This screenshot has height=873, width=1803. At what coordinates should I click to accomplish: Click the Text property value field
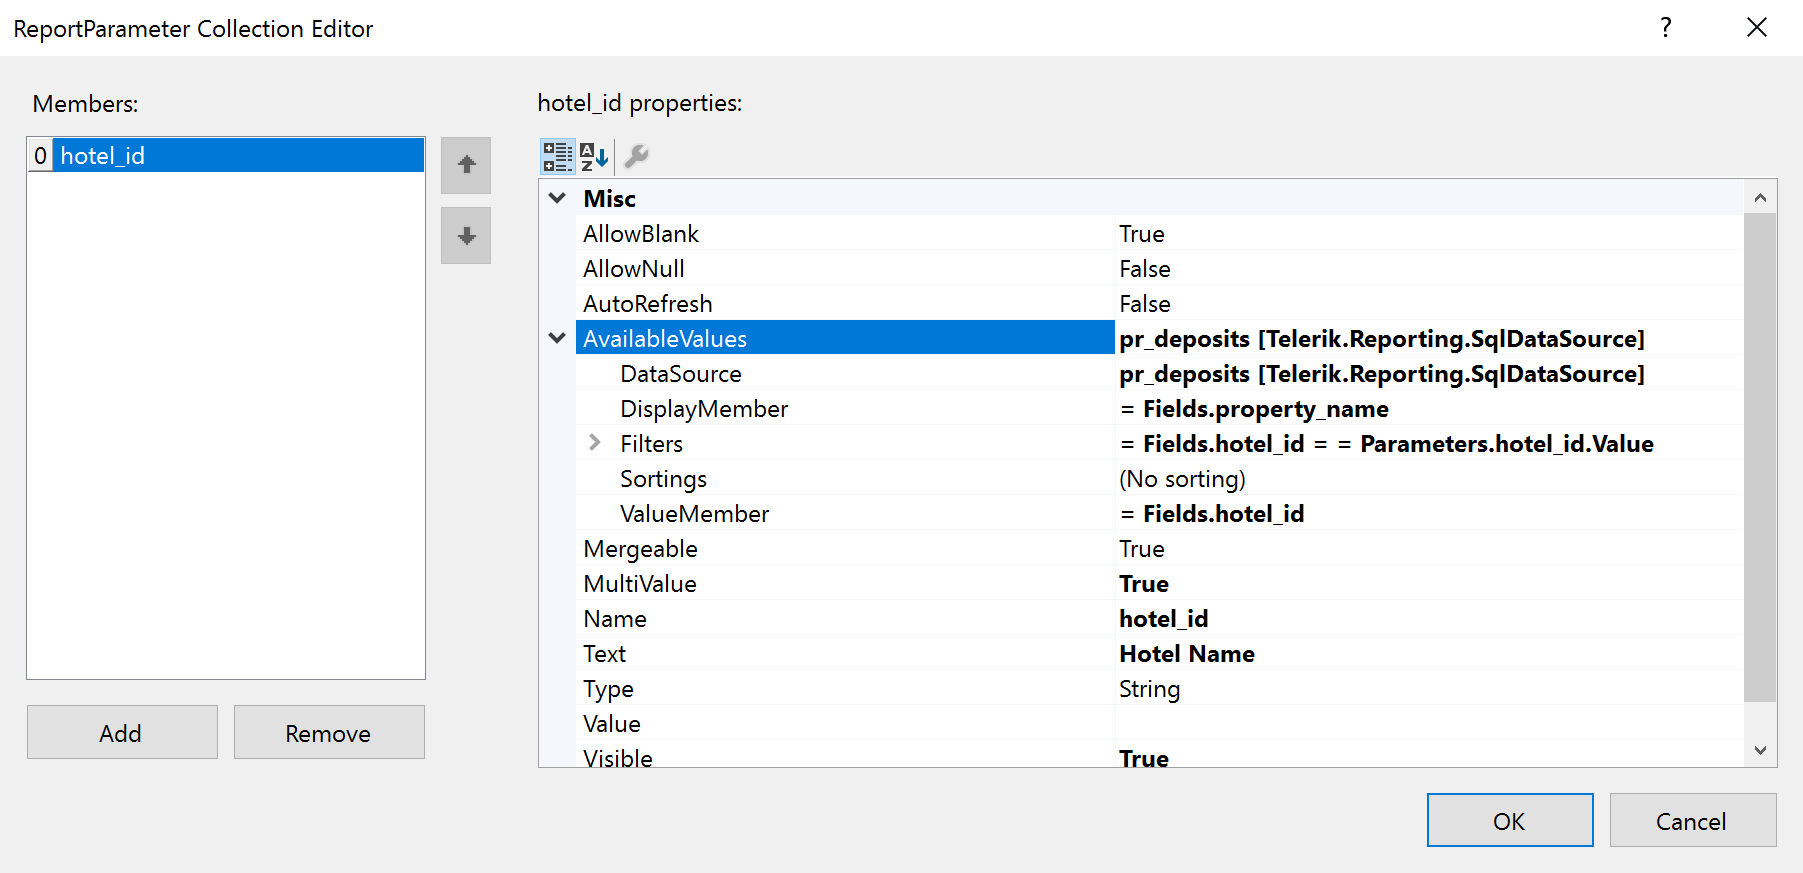(x=1400, y=654)
